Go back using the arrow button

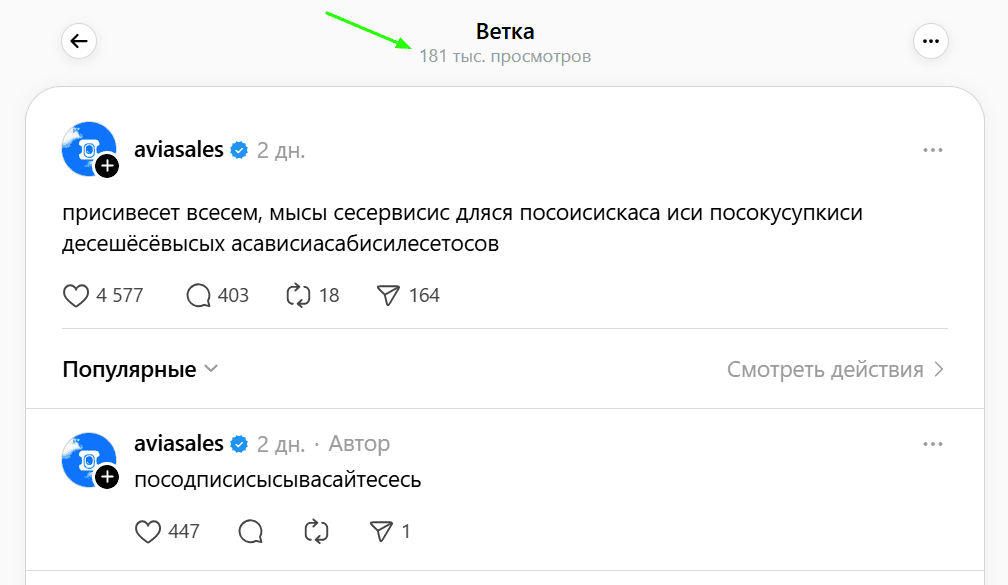[79, 41]
